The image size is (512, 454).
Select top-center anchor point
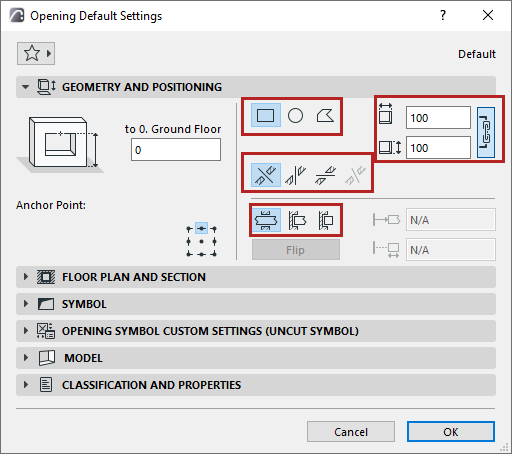201,228
